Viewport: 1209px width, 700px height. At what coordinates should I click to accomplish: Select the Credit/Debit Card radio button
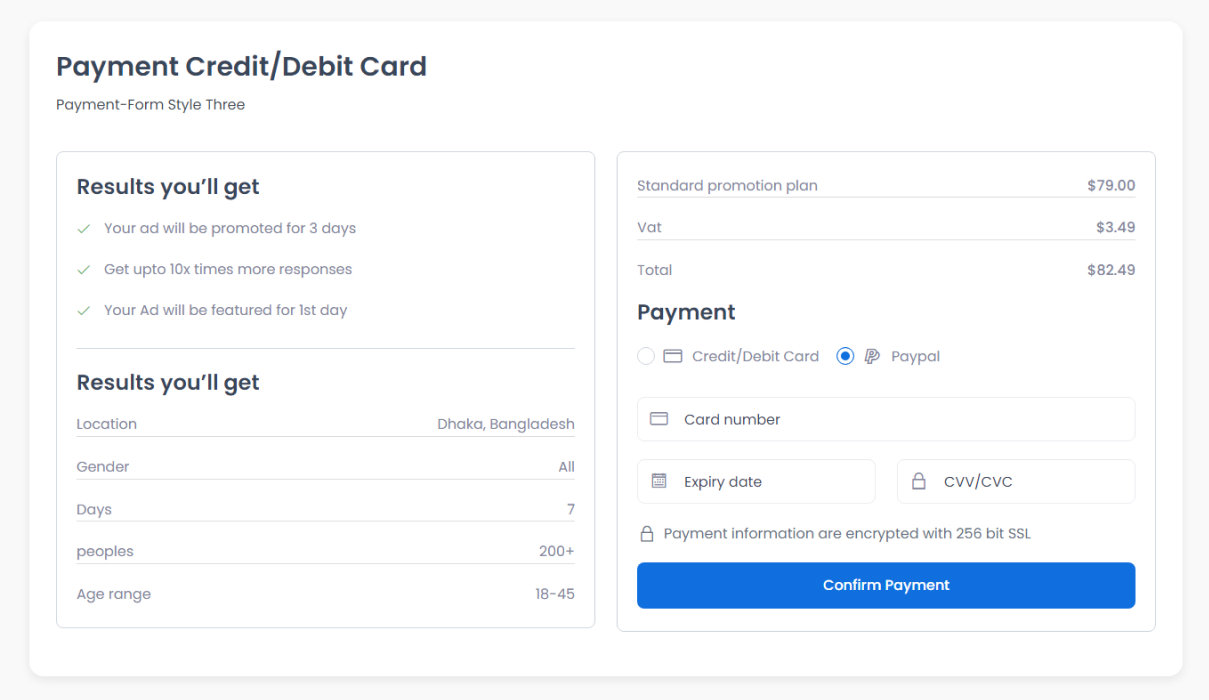tap(646, 356)
